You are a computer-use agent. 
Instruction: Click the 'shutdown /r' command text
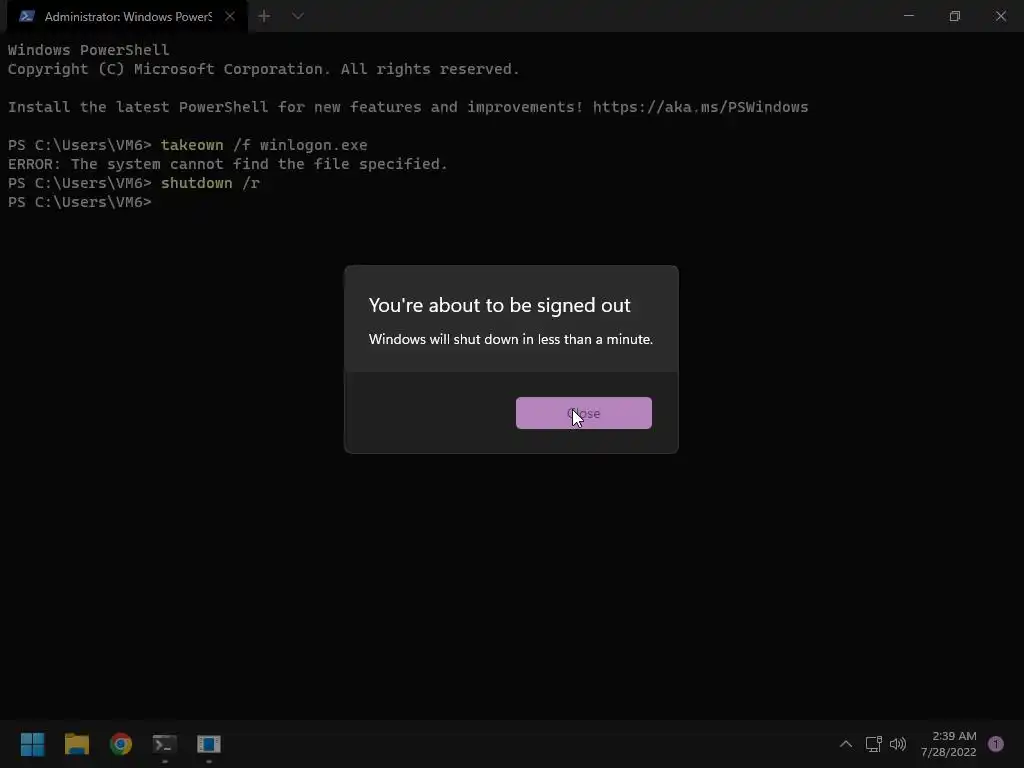pos(210,184)
